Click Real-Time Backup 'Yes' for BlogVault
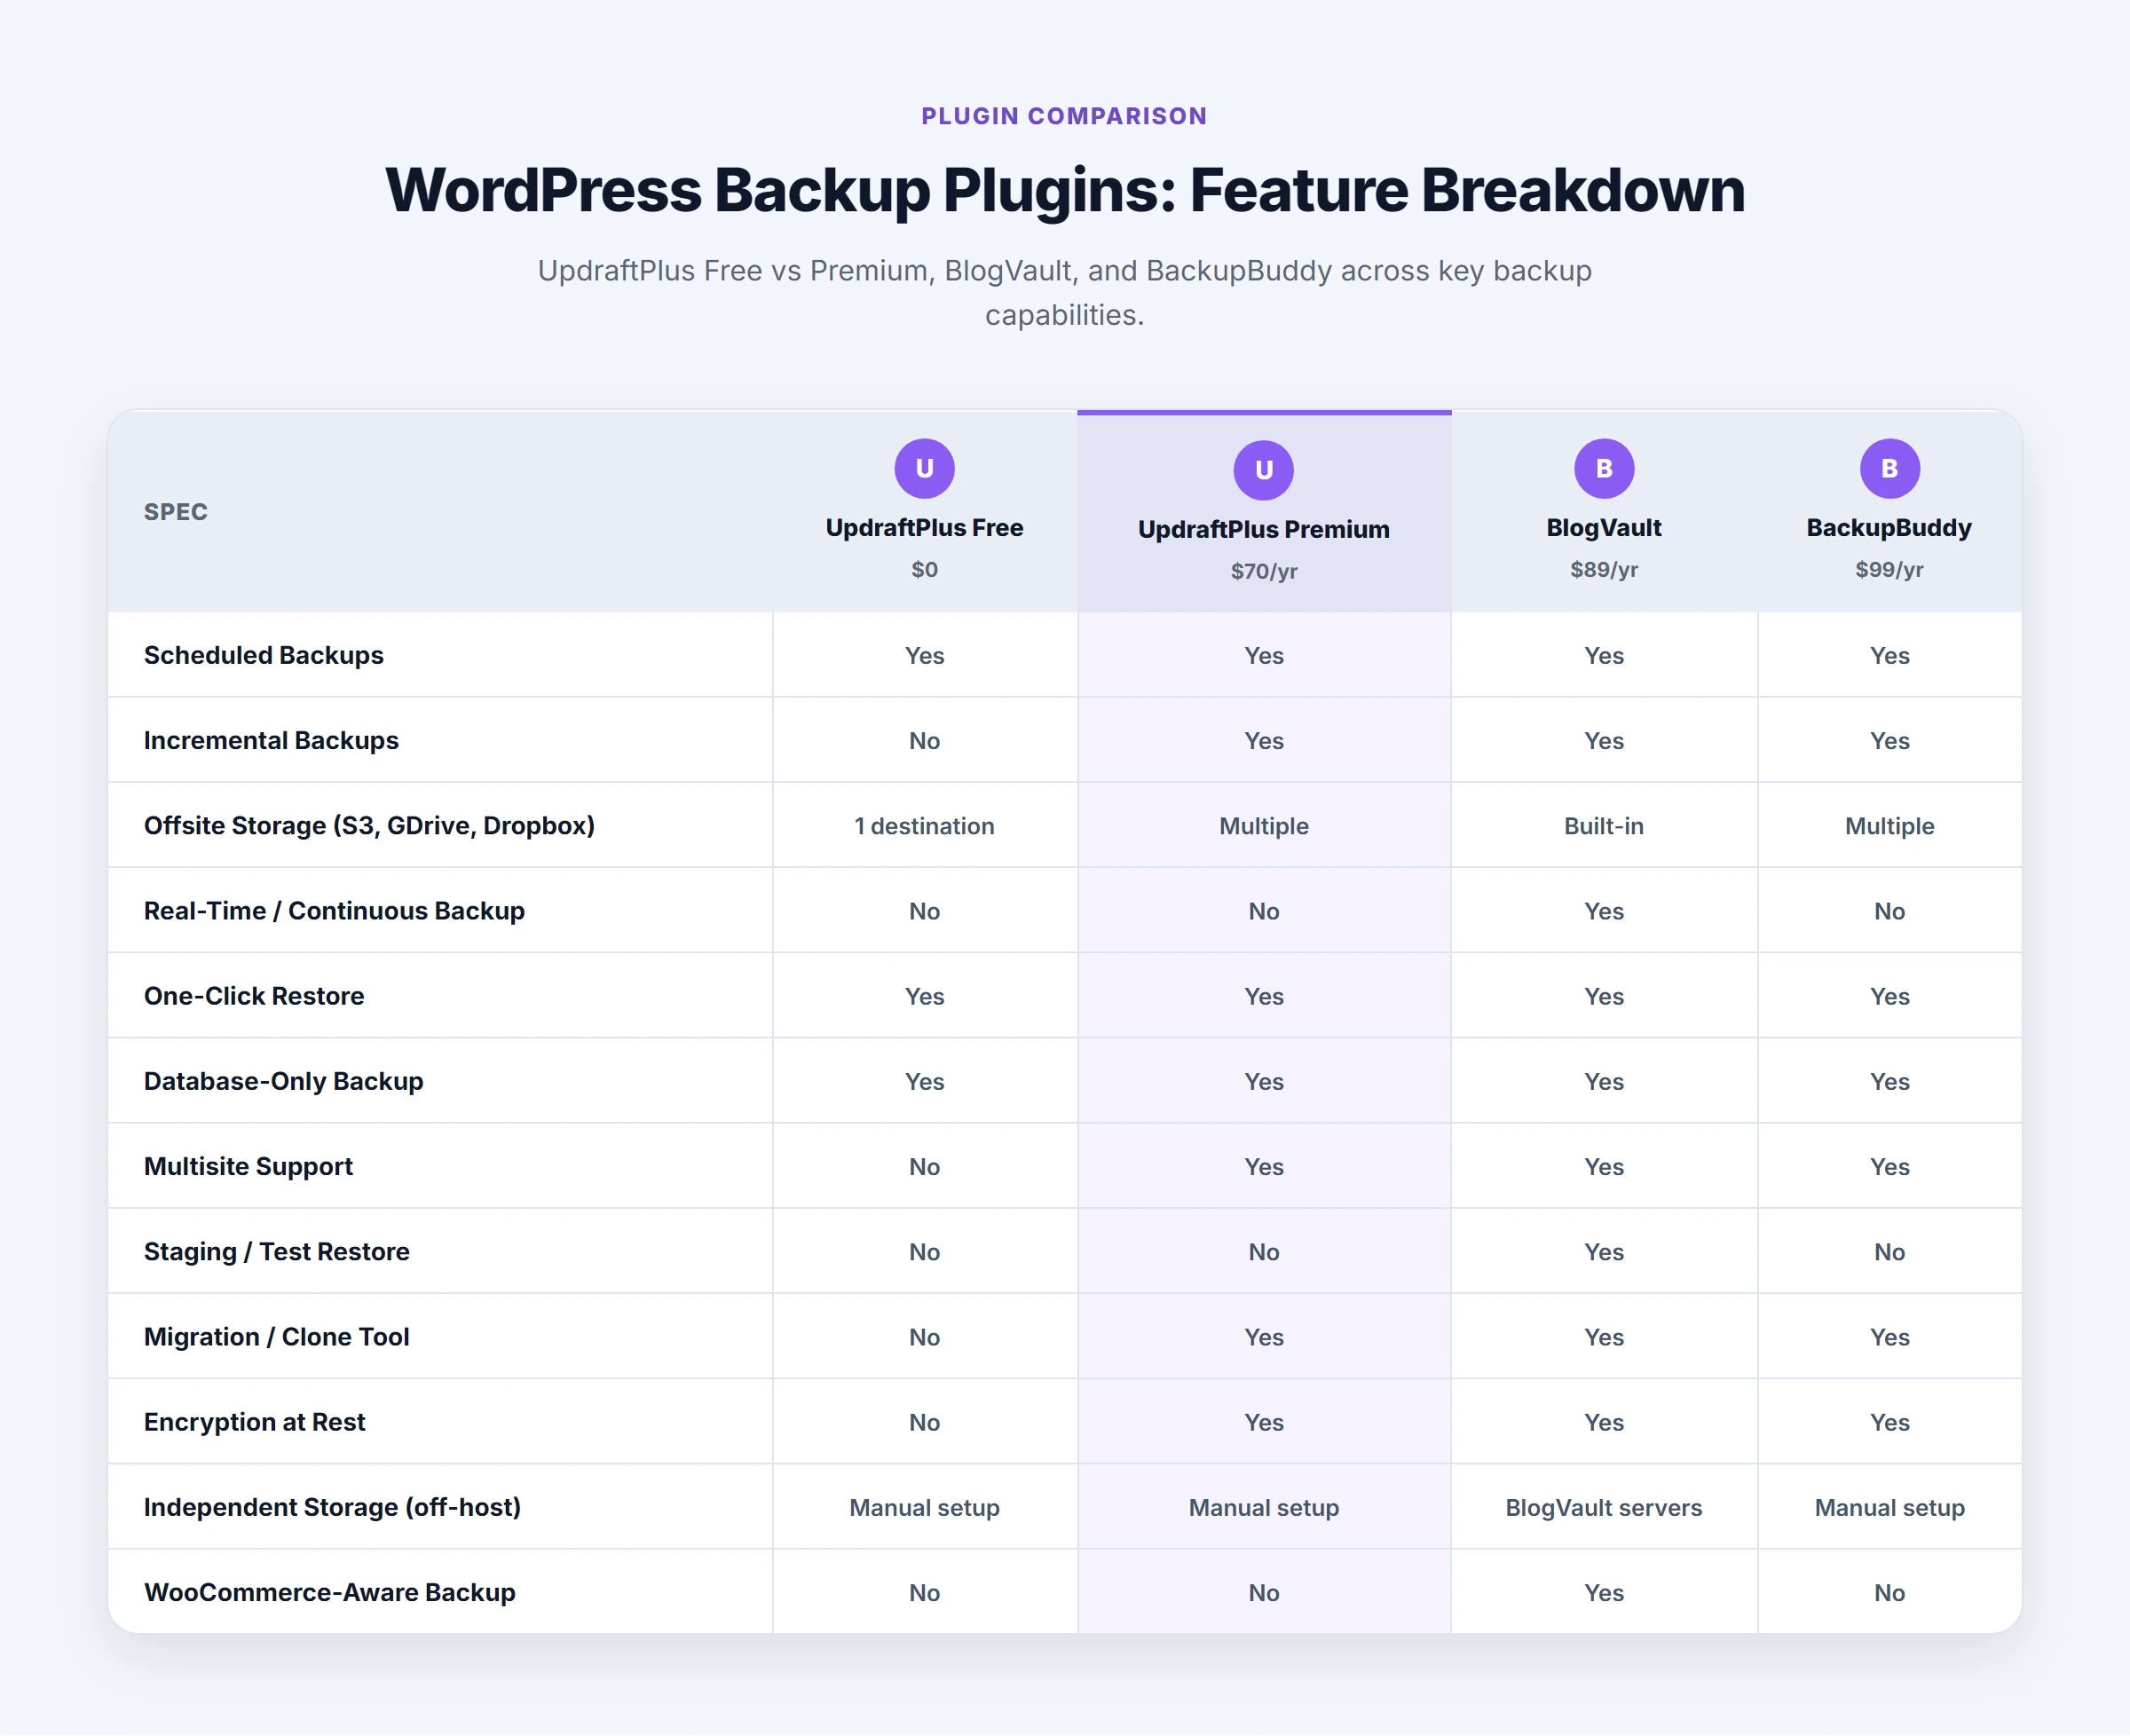The image size is (2130, 1736). pyautogui.click(x=1604, y=911)
